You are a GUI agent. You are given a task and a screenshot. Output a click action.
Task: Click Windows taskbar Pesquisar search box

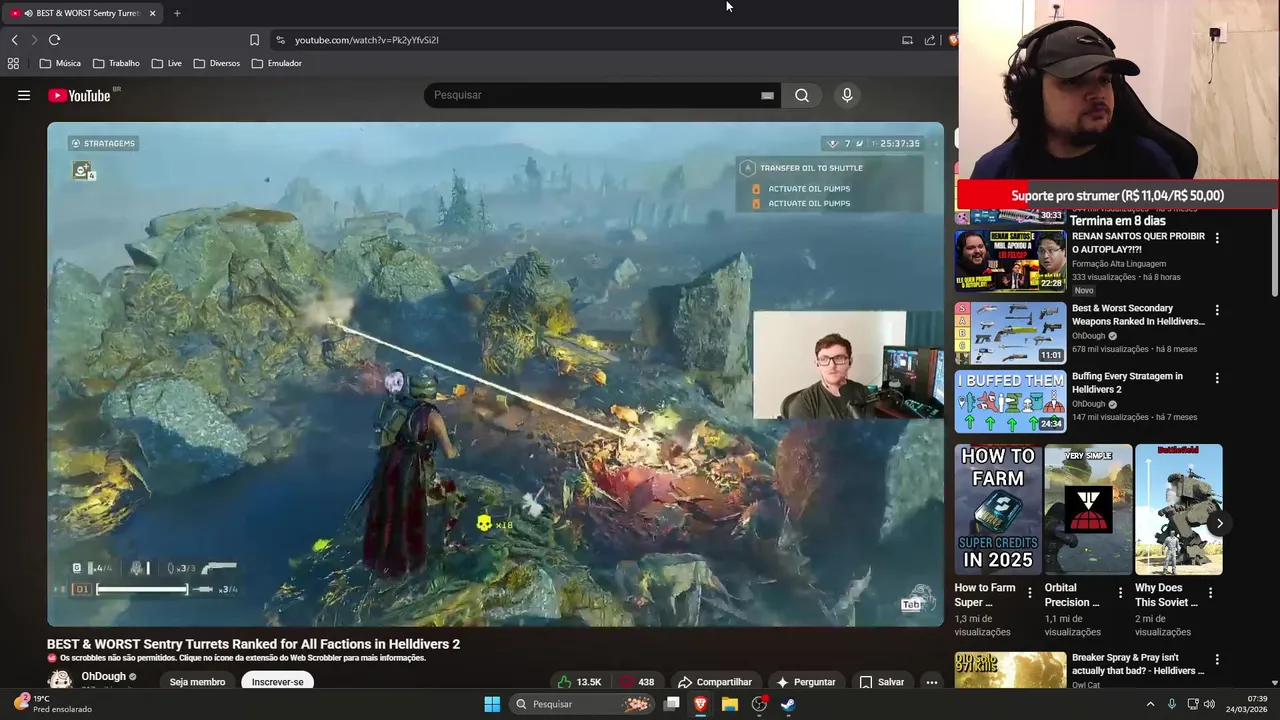[x=582, y=704]
